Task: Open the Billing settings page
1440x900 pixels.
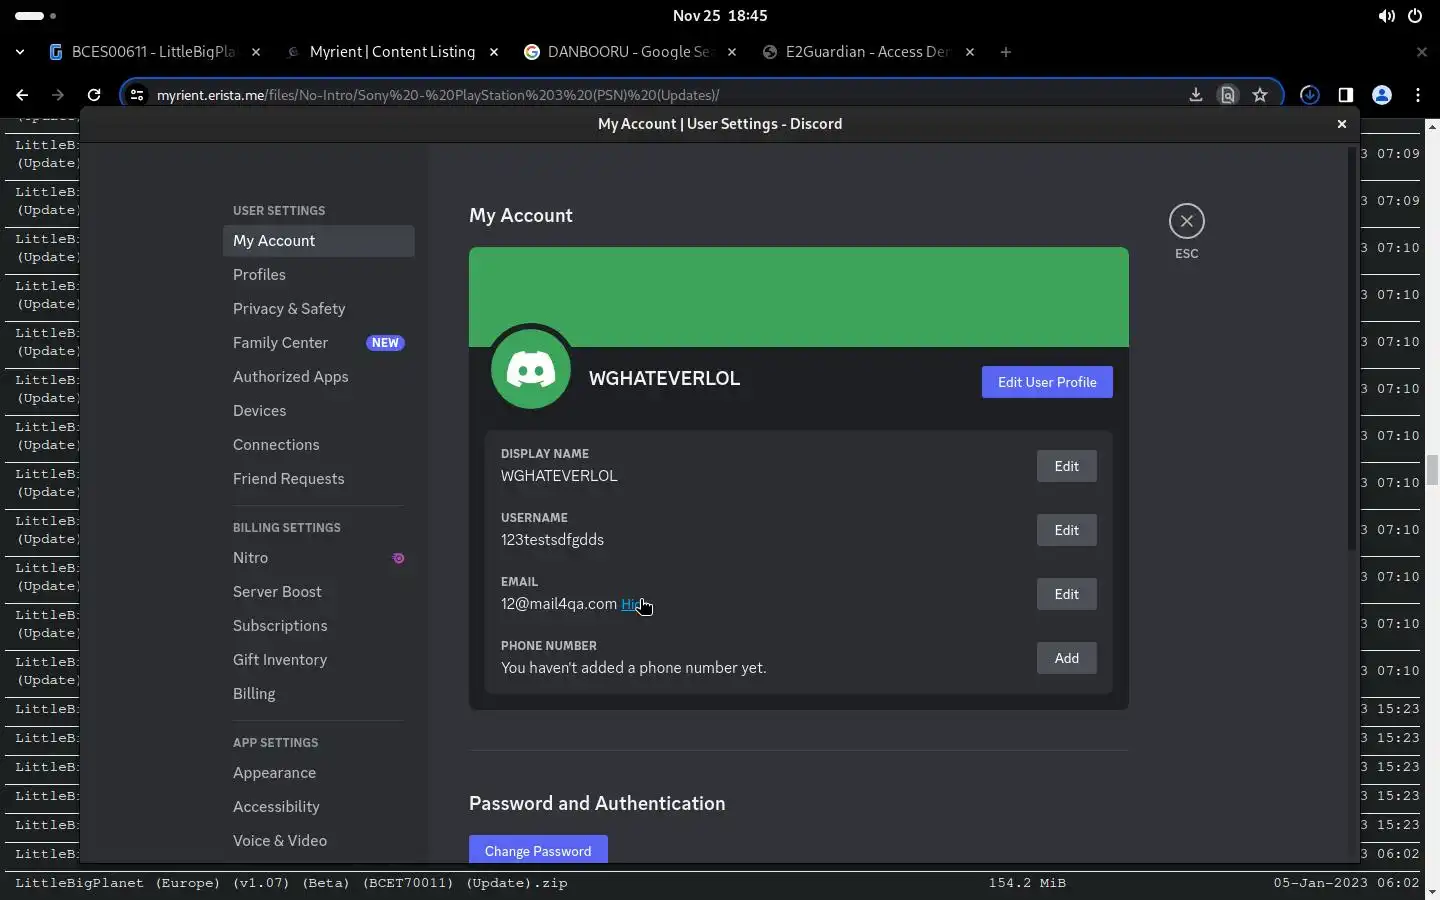Action: [318, 694]
